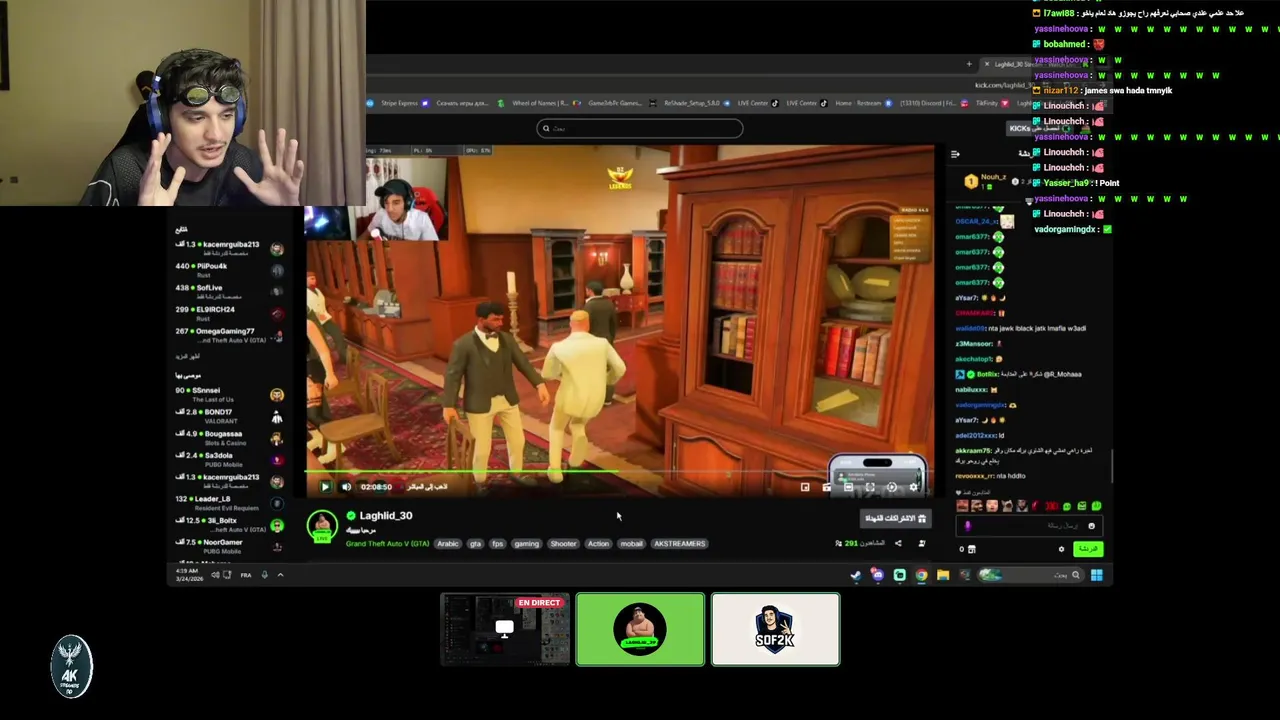Open the Discord taskbar icon
The image size is (1280, 720).
point(878,575)
